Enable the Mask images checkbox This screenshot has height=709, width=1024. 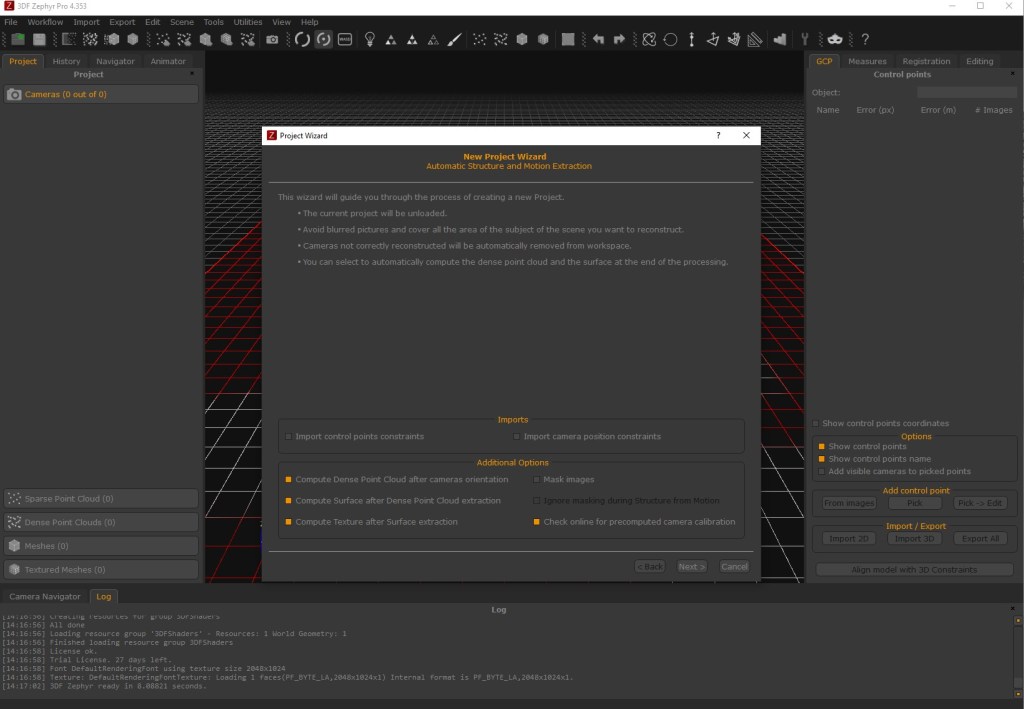(x=536, y=479)
